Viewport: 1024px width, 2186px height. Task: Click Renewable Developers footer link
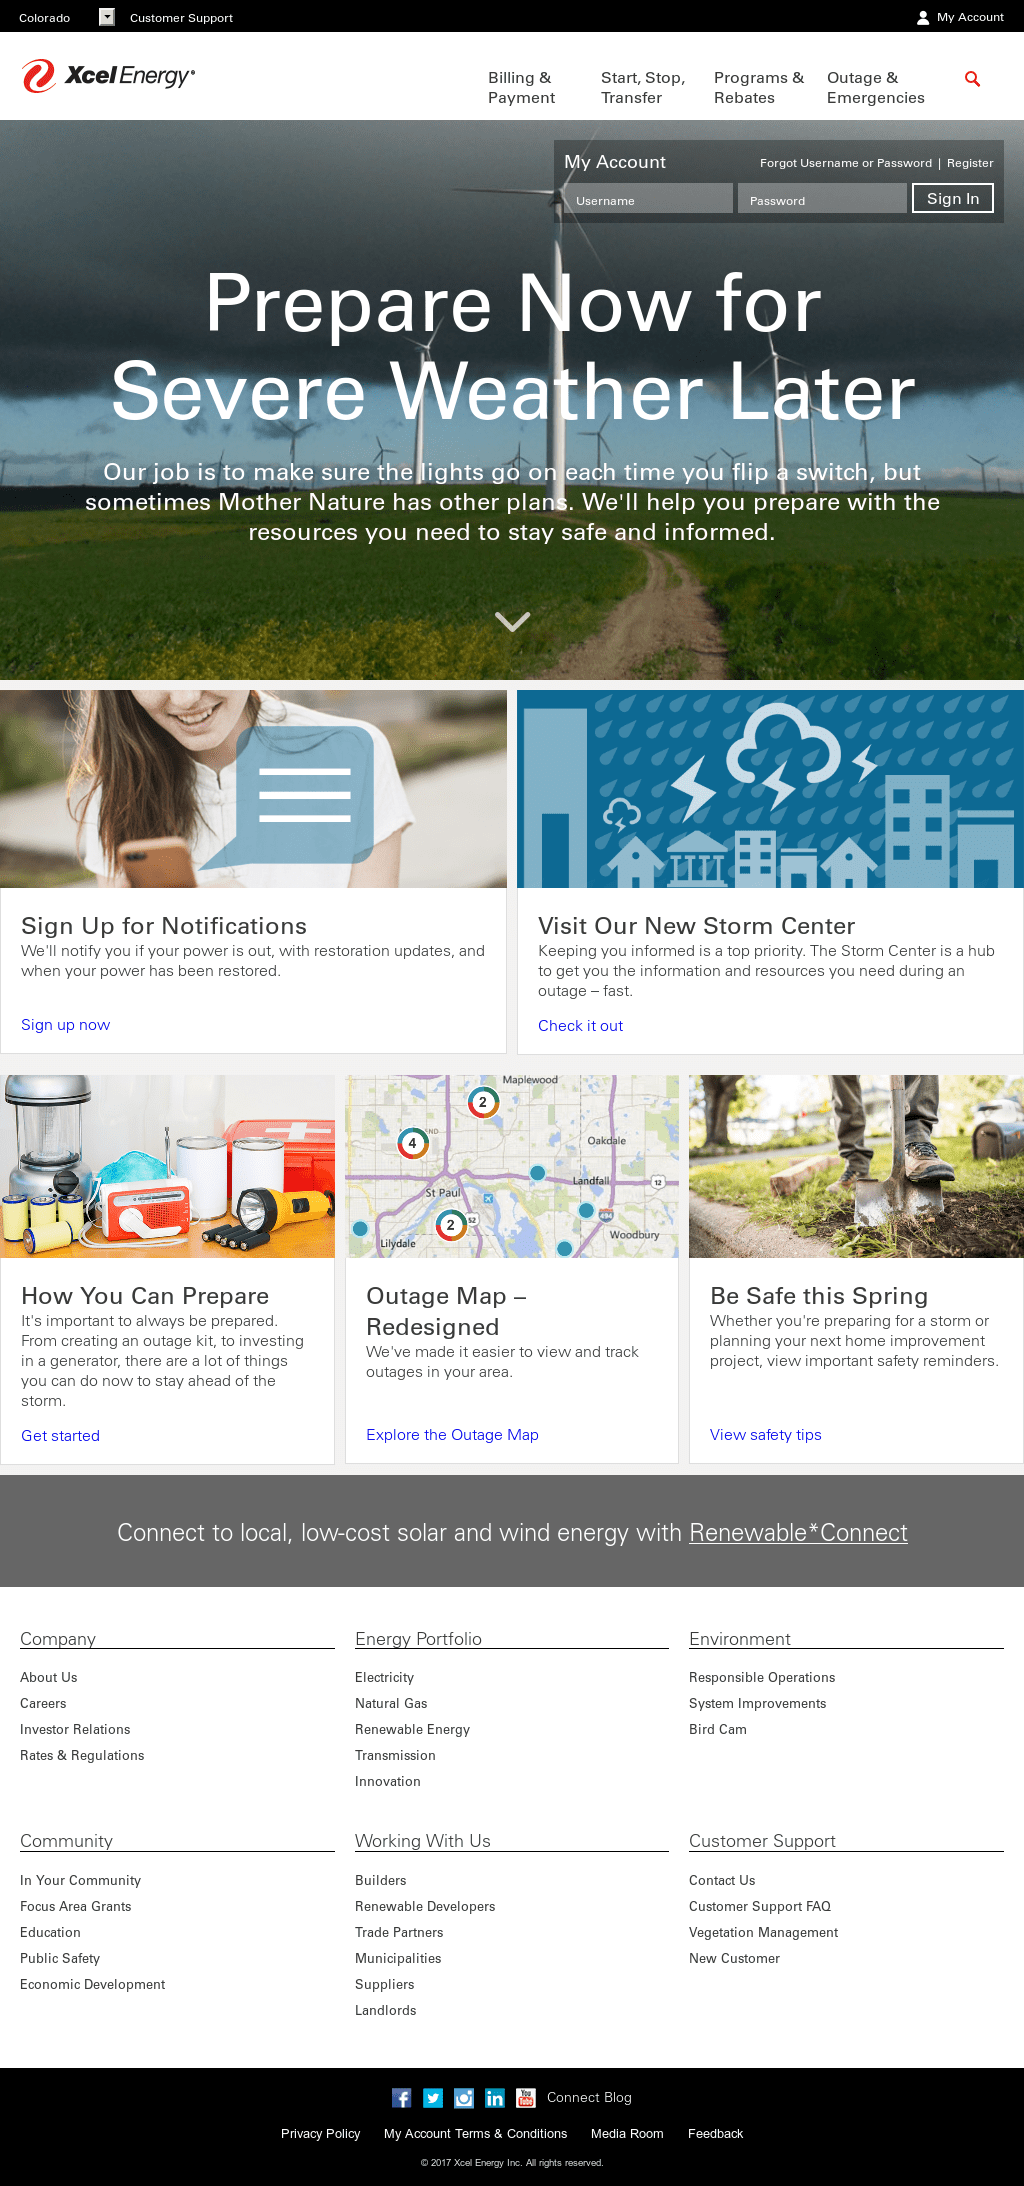[x=425, y=1907]
